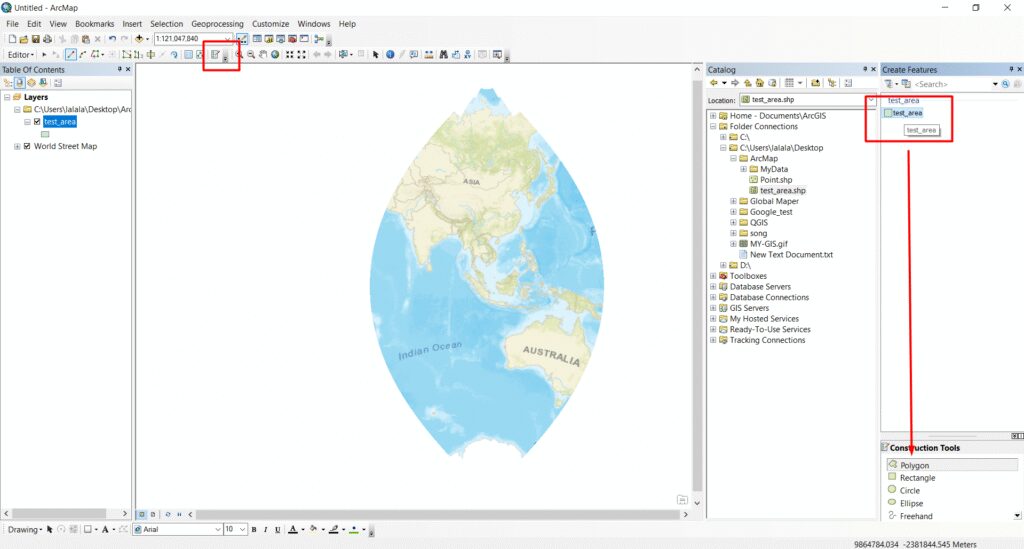
Task: Click the line color swatch in Drawing toolbar
Action: [x=334, y=529]
